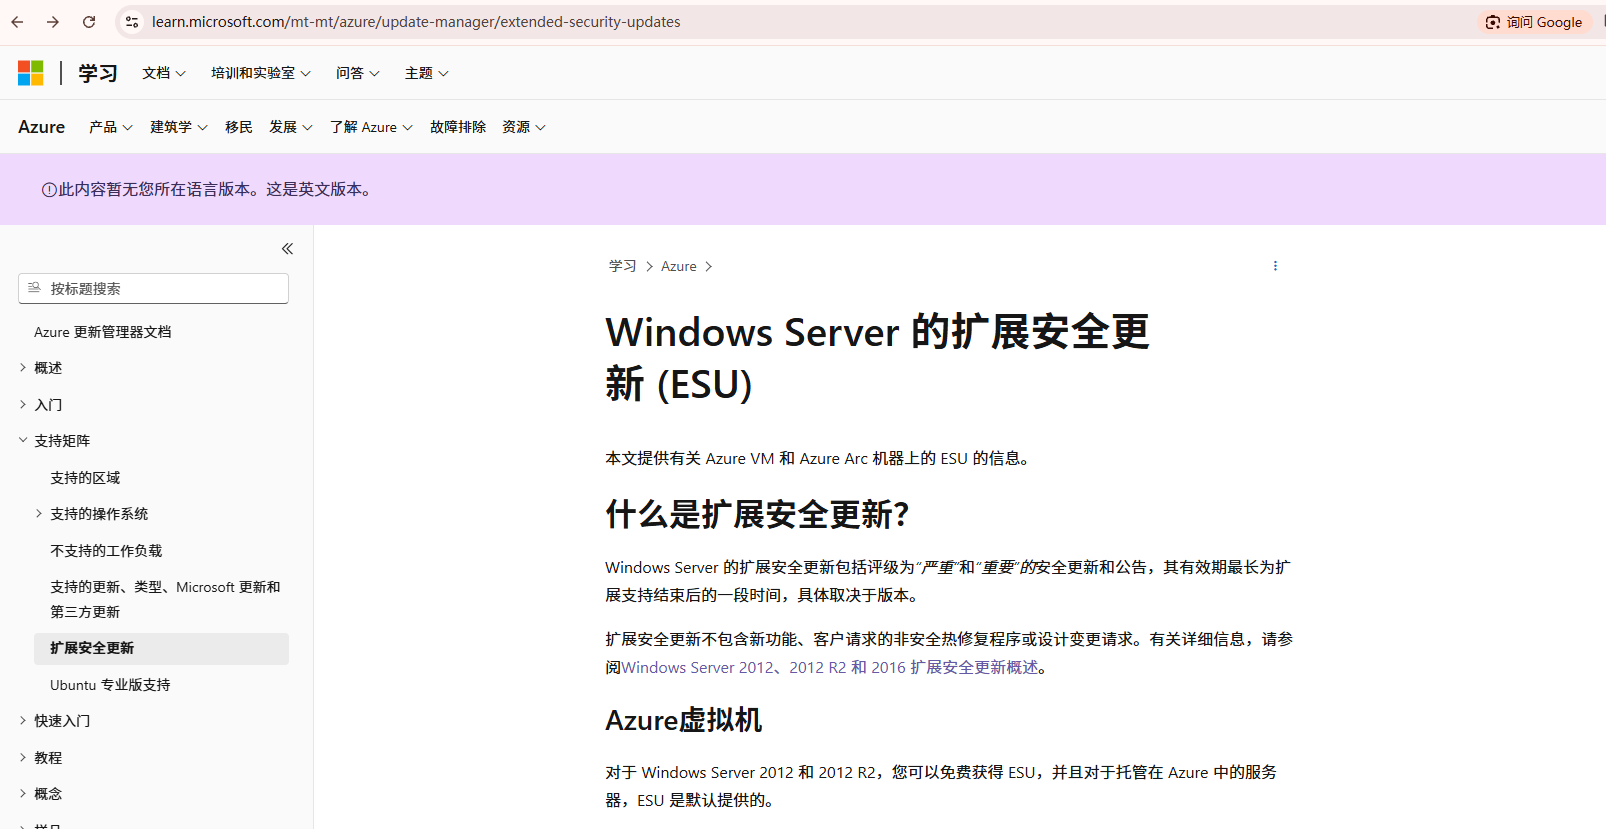Click the 学习 site title

(98, 73)
